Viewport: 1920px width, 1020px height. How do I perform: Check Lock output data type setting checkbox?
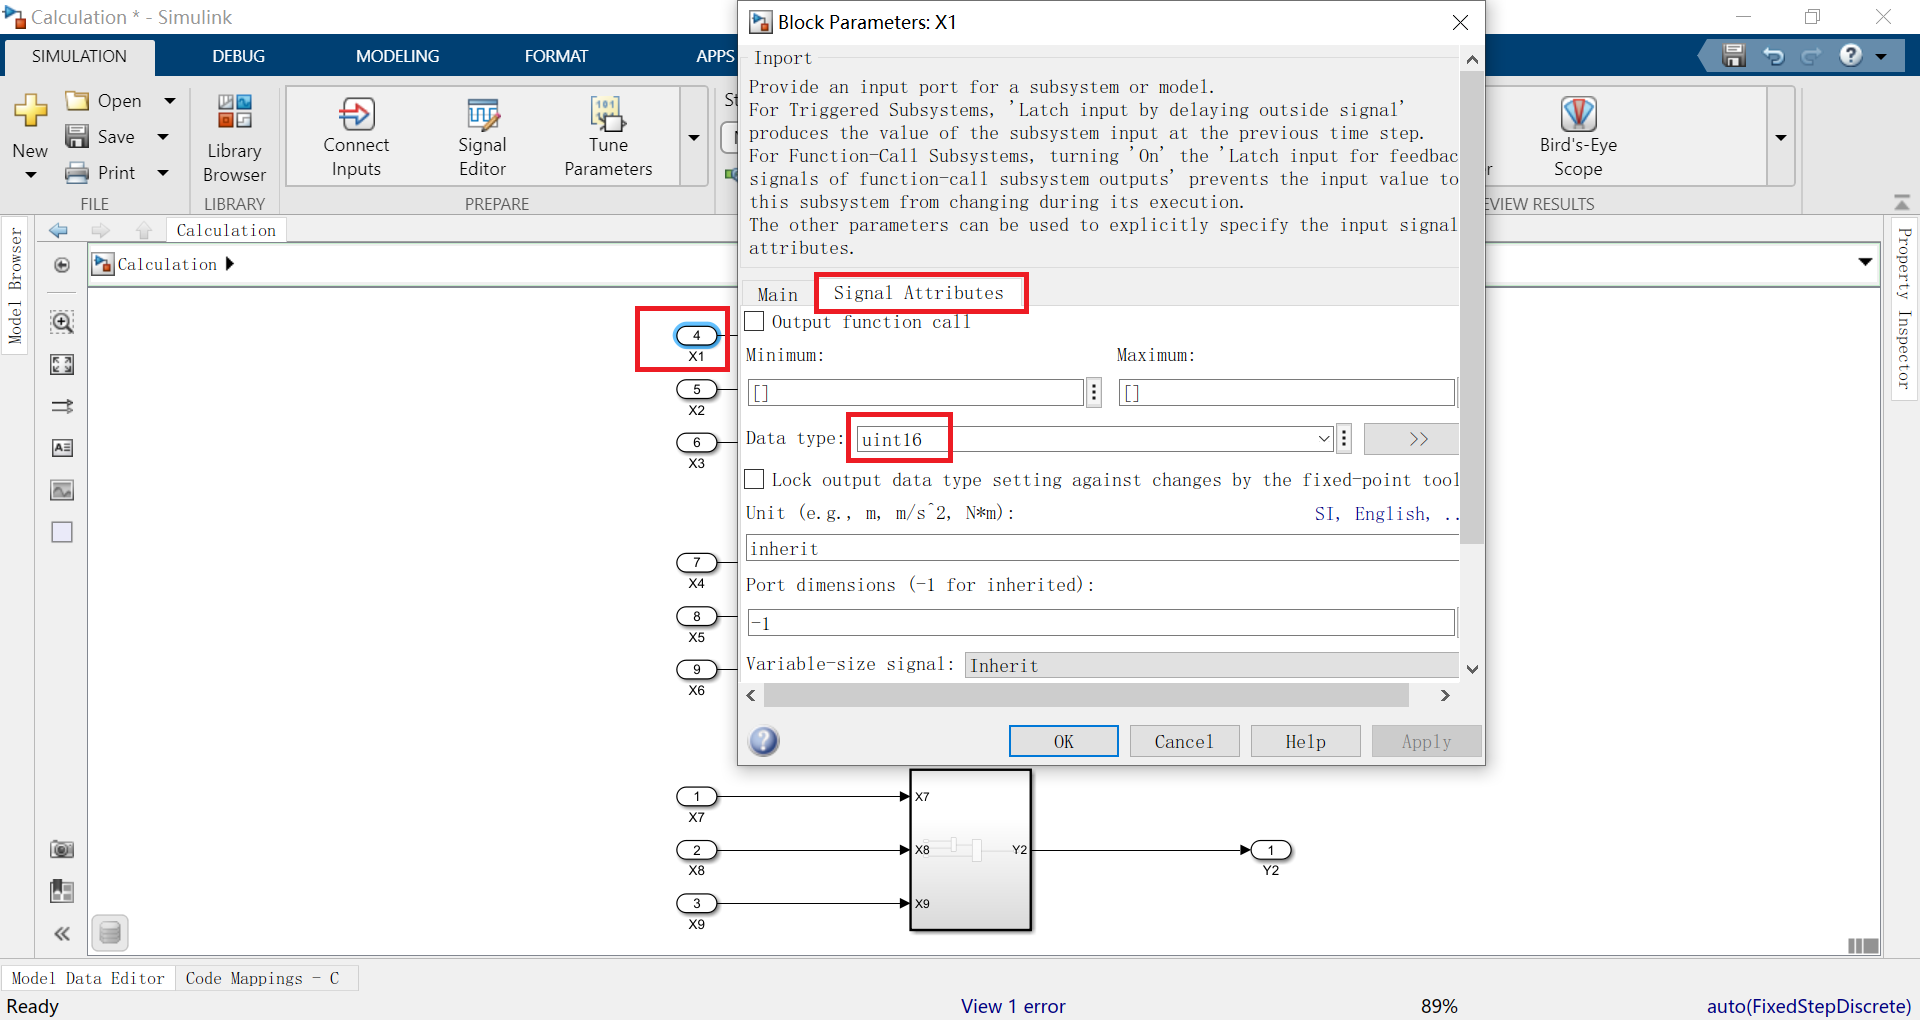(x=755, y=479)
